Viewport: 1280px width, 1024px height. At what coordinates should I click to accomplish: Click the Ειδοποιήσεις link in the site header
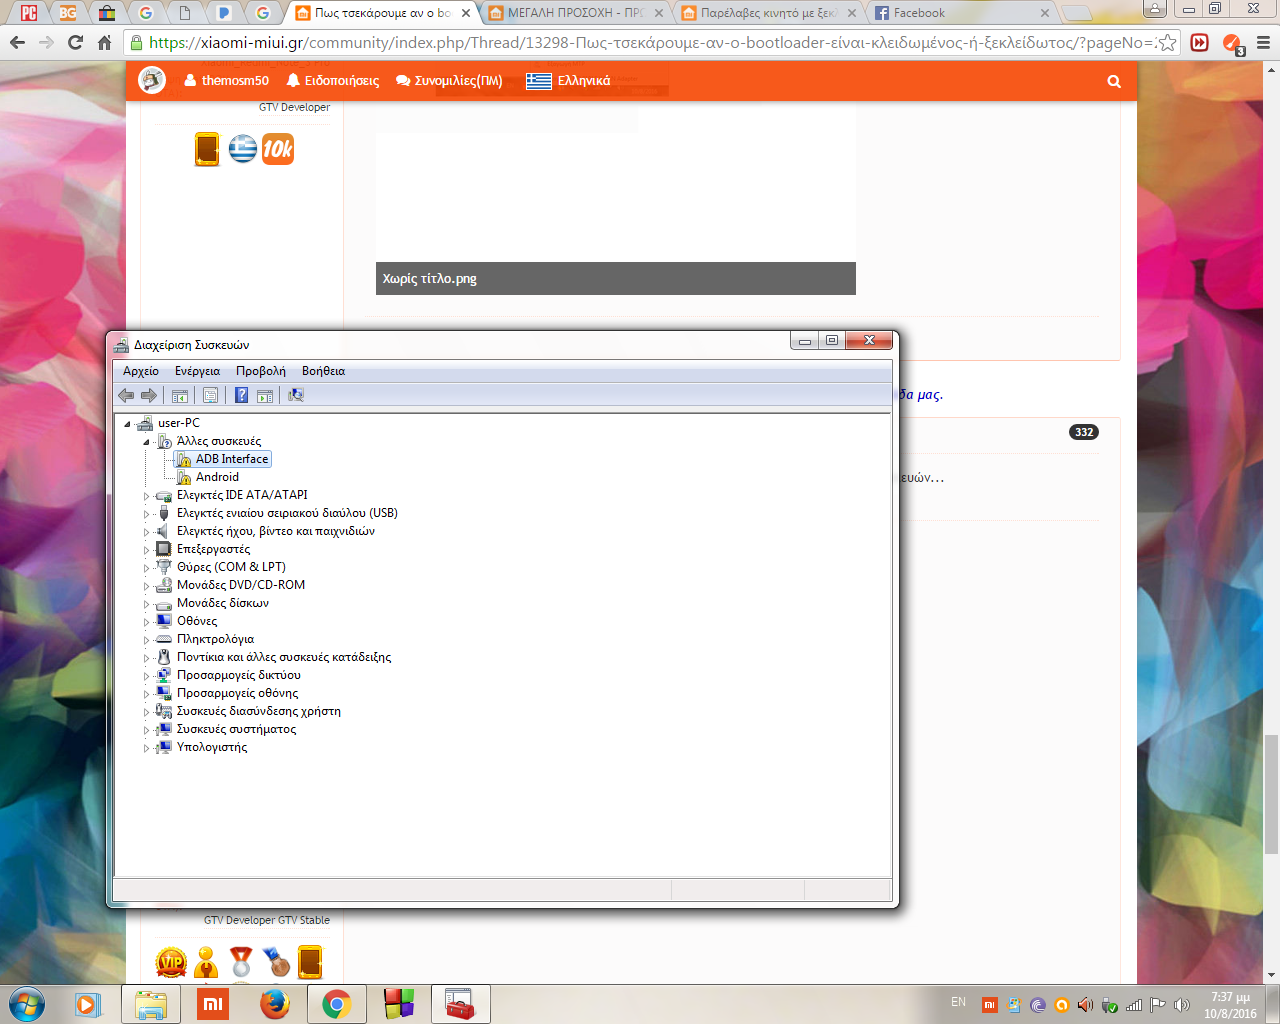click(x=333, y=81)
